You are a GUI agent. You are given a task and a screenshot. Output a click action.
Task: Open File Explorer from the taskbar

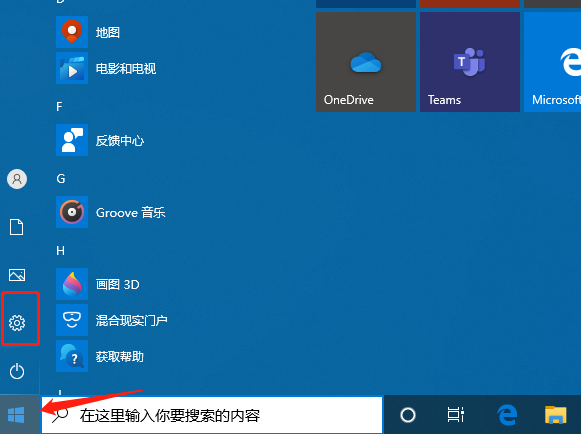[x=555, y=415]
